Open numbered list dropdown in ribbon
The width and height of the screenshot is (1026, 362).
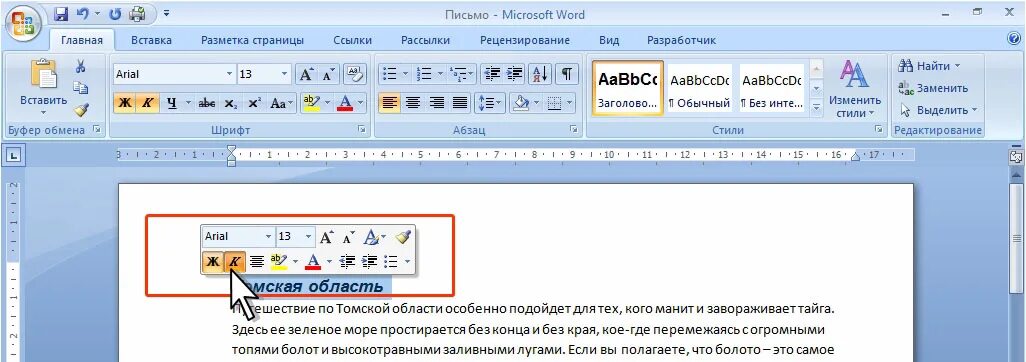pos(440,74)
